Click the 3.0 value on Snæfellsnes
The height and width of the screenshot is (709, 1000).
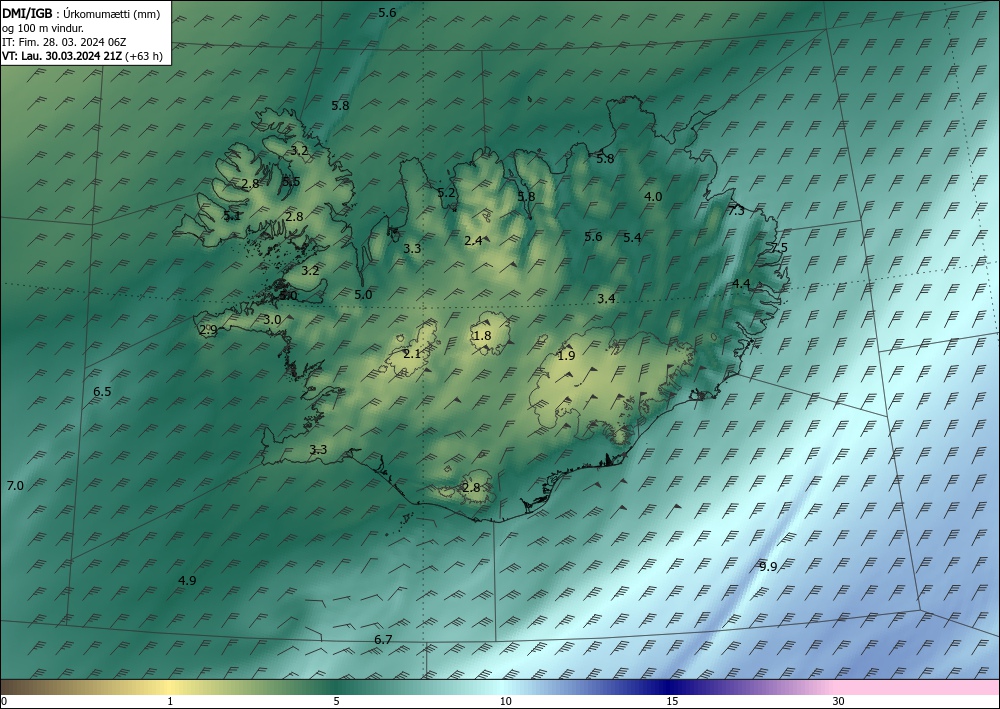click(272, 319)
